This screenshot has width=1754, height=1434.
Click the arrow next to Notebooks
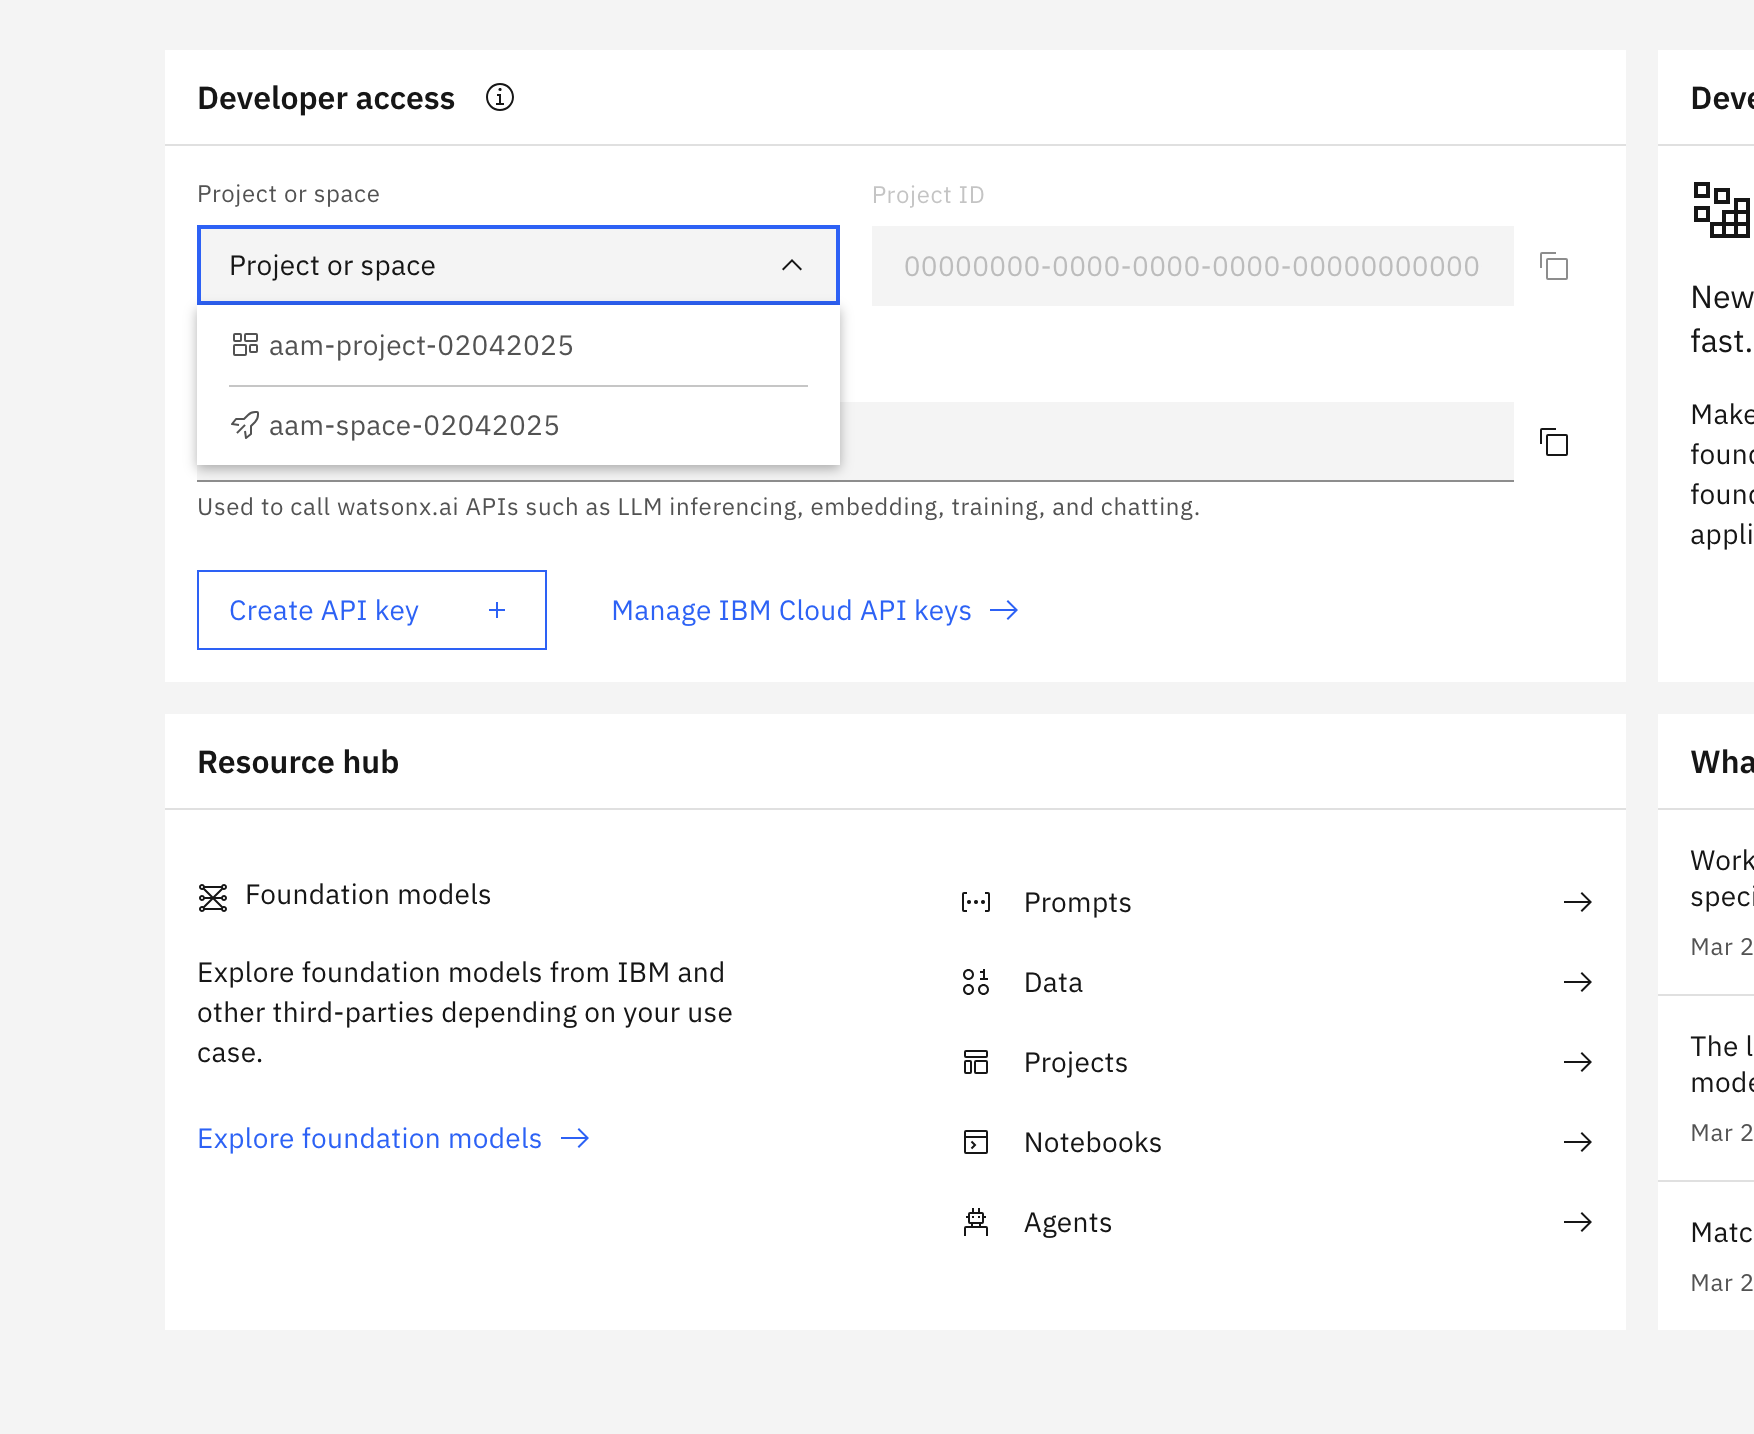pos(1578,1142)
